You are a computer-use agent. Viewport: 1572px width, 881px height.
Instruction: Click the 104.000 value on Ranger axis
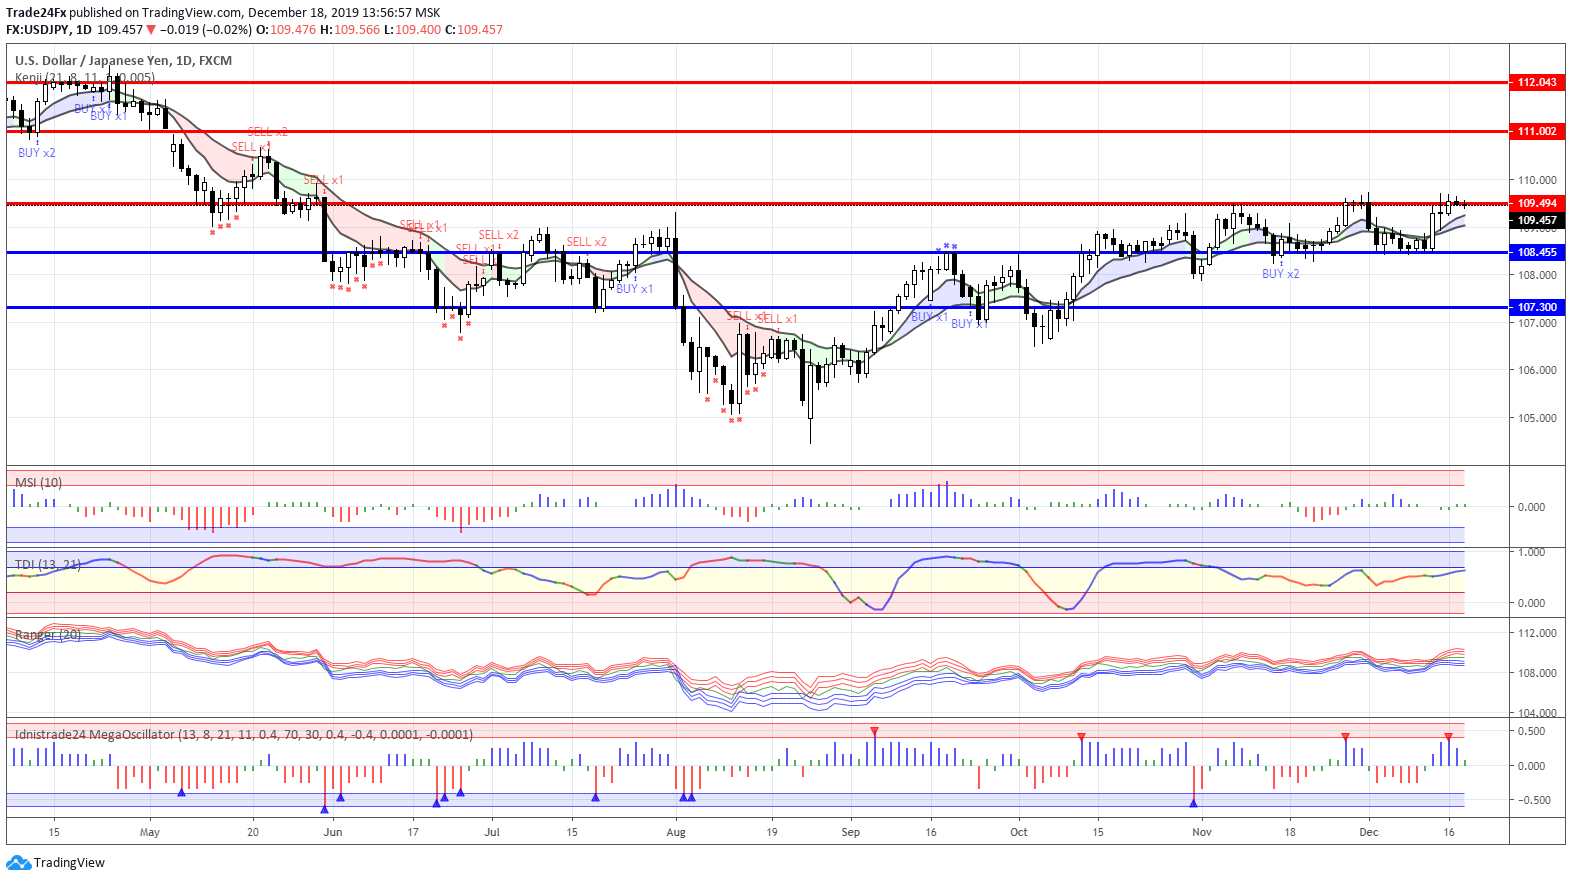point(1537,713)
